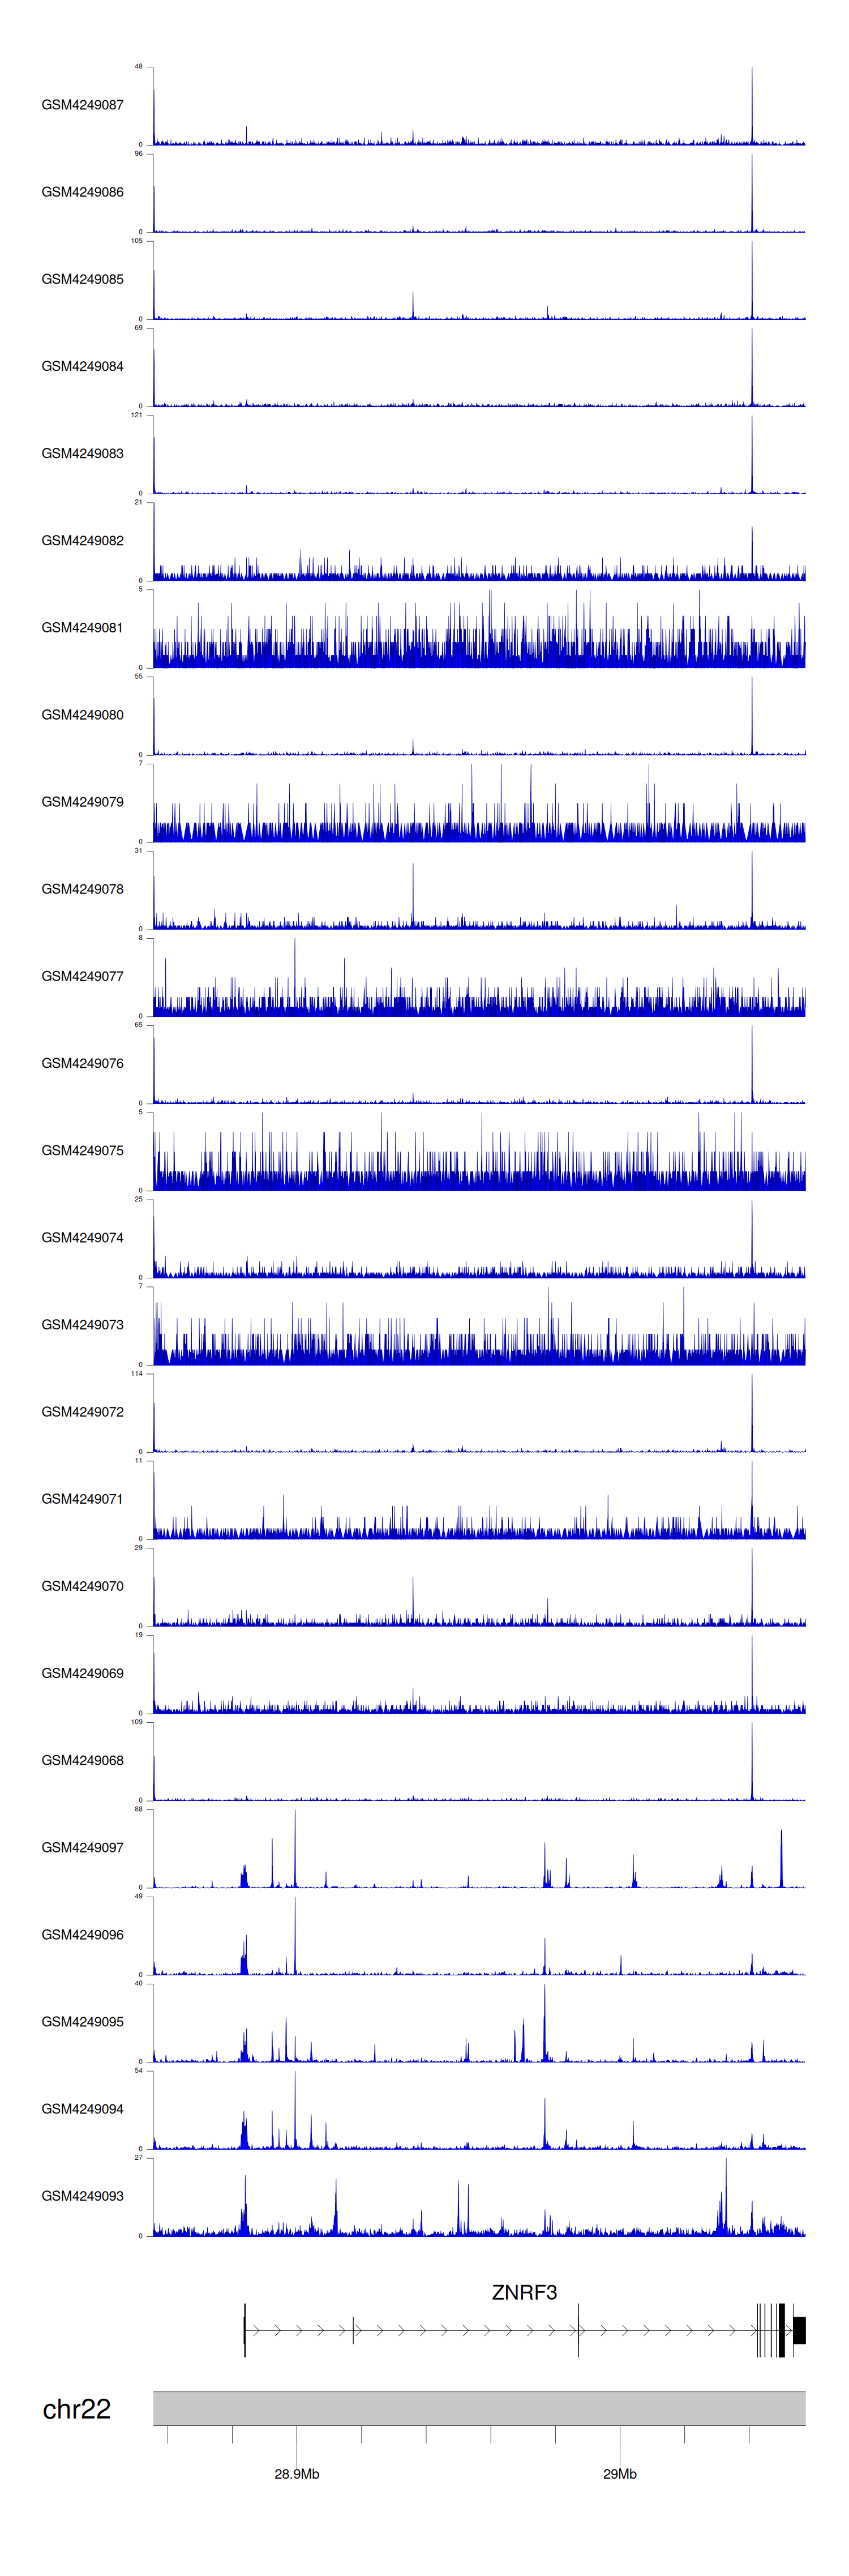Click the GSM4249068 track label

82,1760
